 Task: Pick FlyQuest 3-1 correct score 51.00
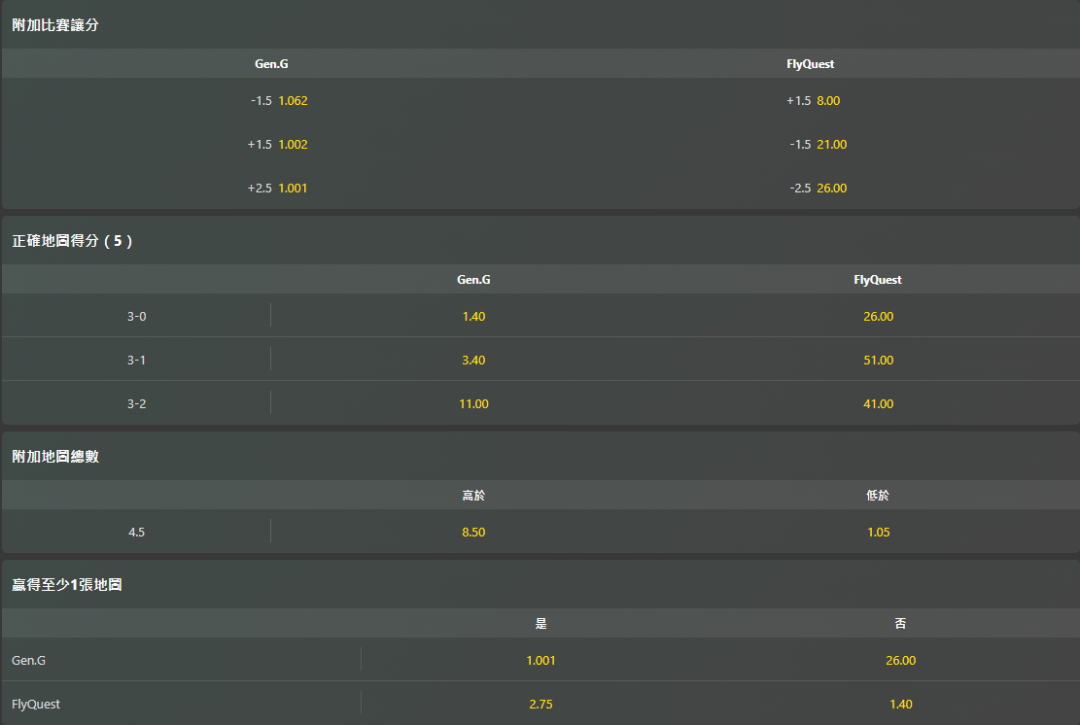pos(878,361)
